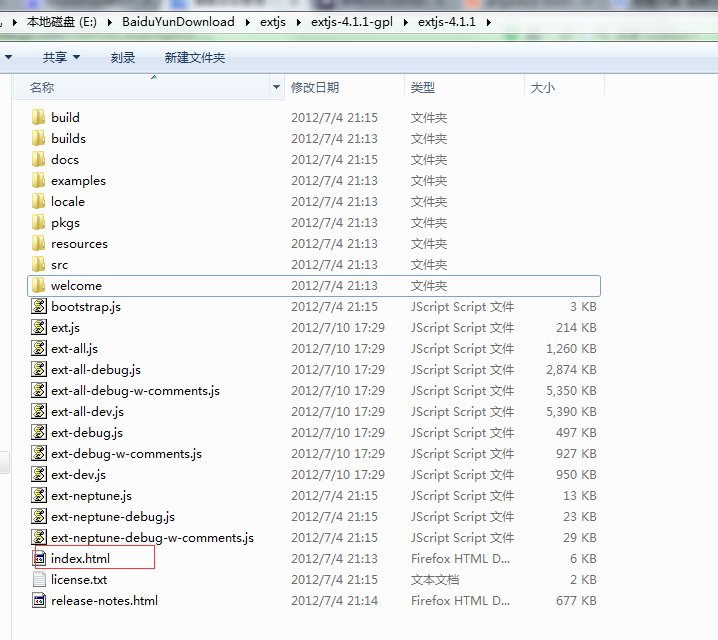This screenshot has height=640, width=718.
Task: Select the docs folder icon
Action: click(39, 159)
